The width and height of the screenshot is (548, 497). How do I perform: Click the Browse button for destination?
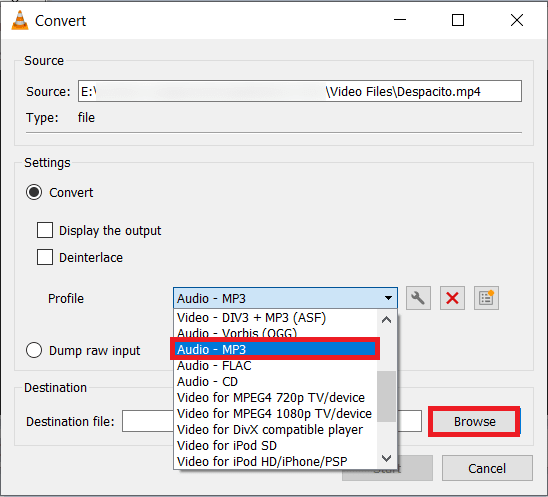475,422
